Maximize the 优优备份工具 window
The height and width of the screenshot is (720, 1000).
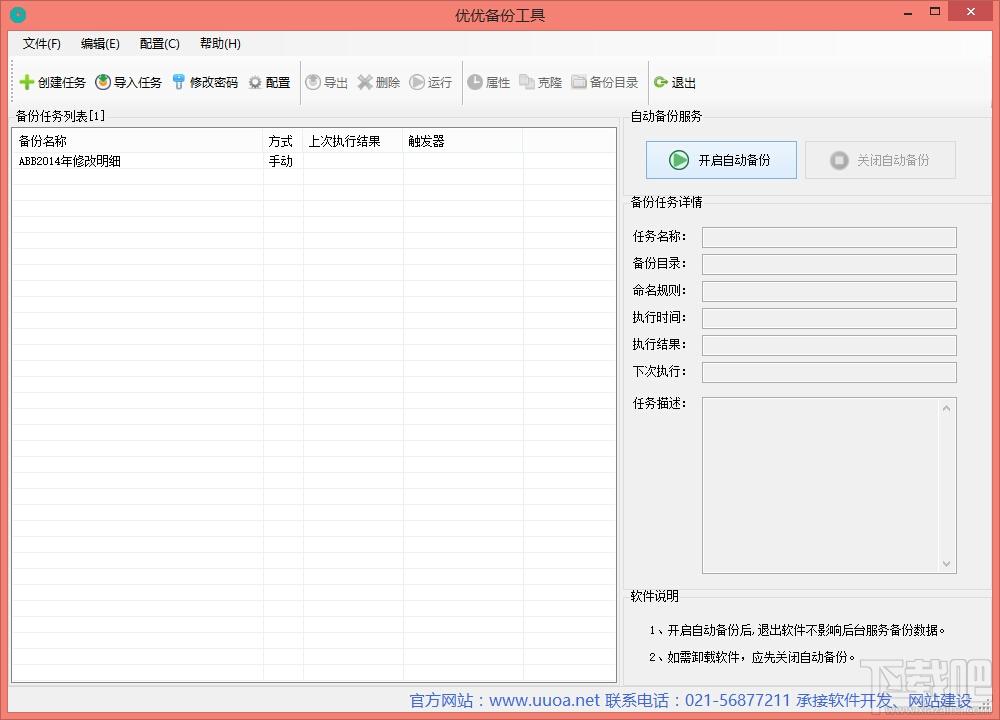[x=935, y=11]
